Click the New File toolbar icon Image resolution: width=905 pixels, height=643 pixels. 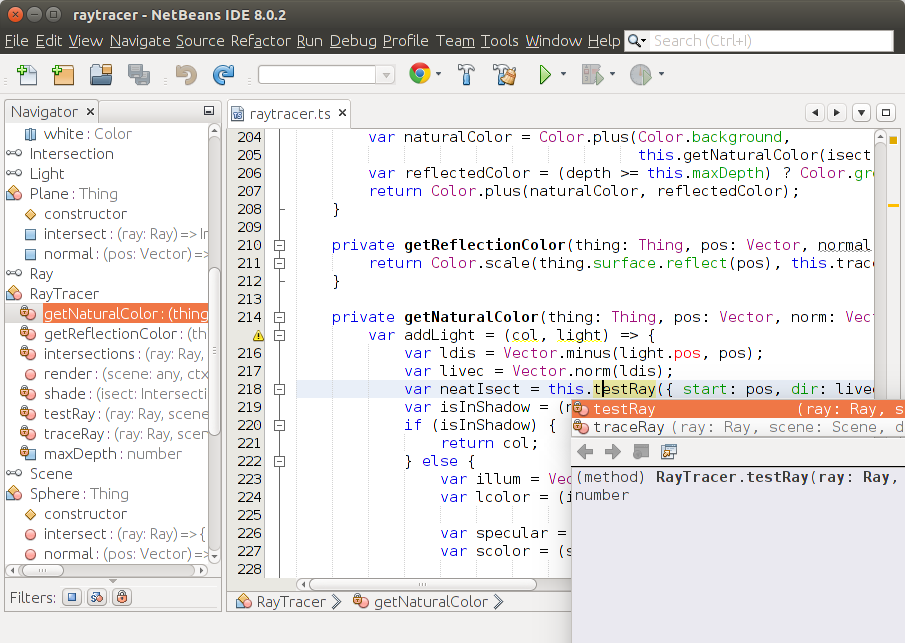[x=27, y=74]
